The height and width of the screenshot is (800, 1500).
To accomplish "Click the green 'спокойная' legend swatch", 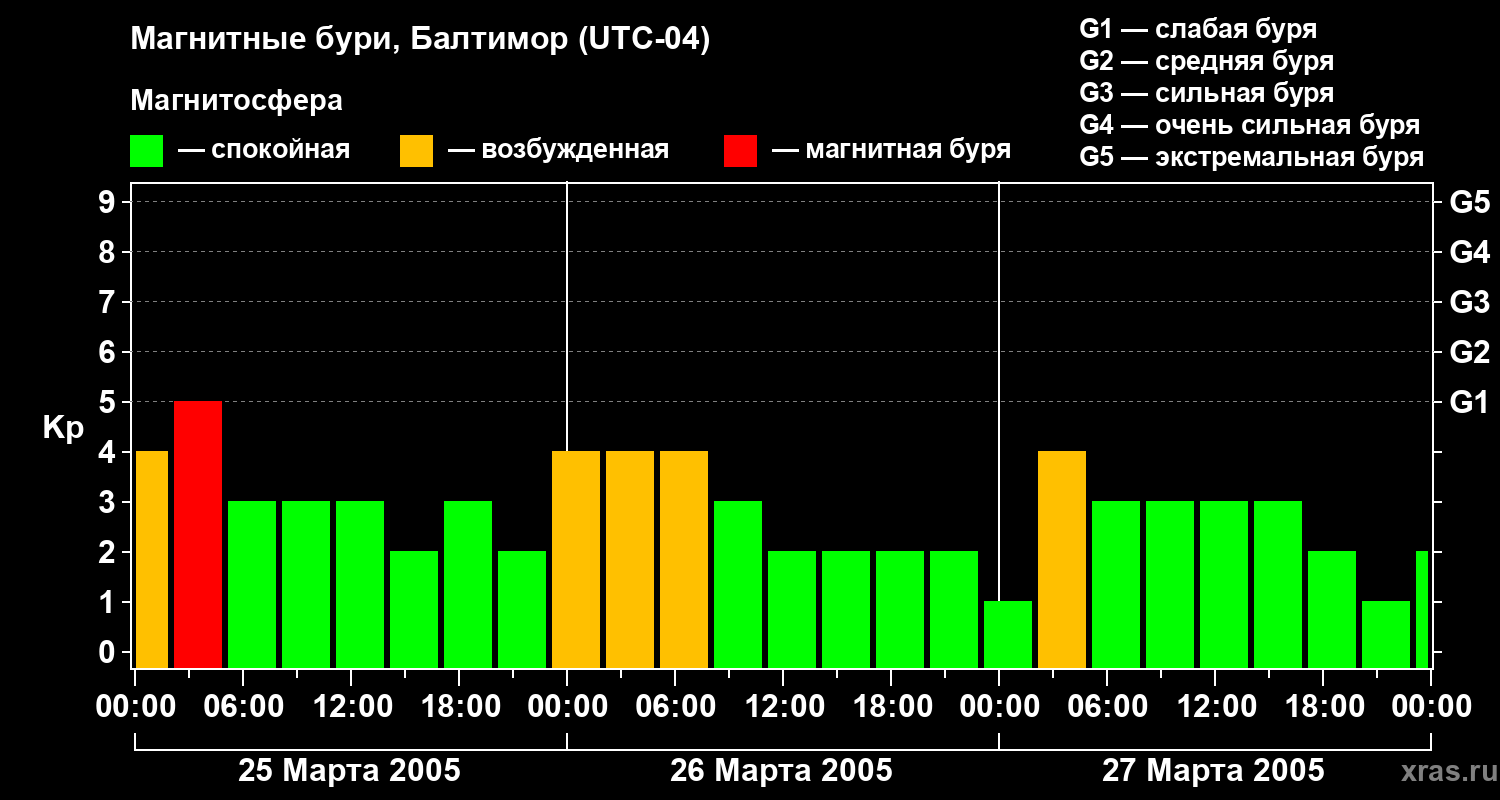I will click(146, 151).
